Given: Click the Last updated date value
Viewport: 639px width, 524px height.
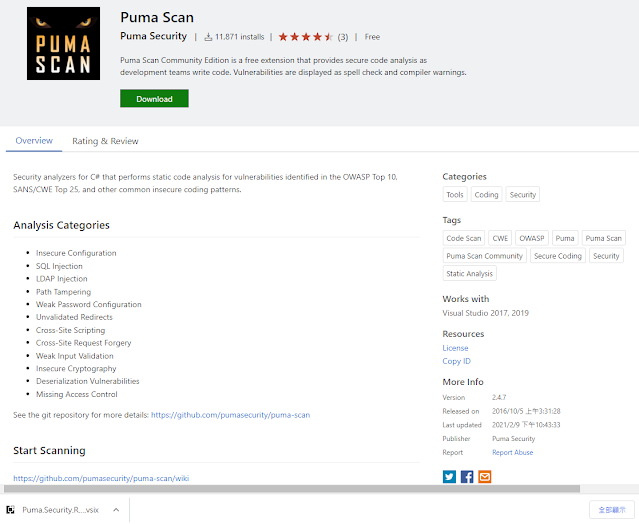Looking at the screenshot, I should [x=526, y=425].
